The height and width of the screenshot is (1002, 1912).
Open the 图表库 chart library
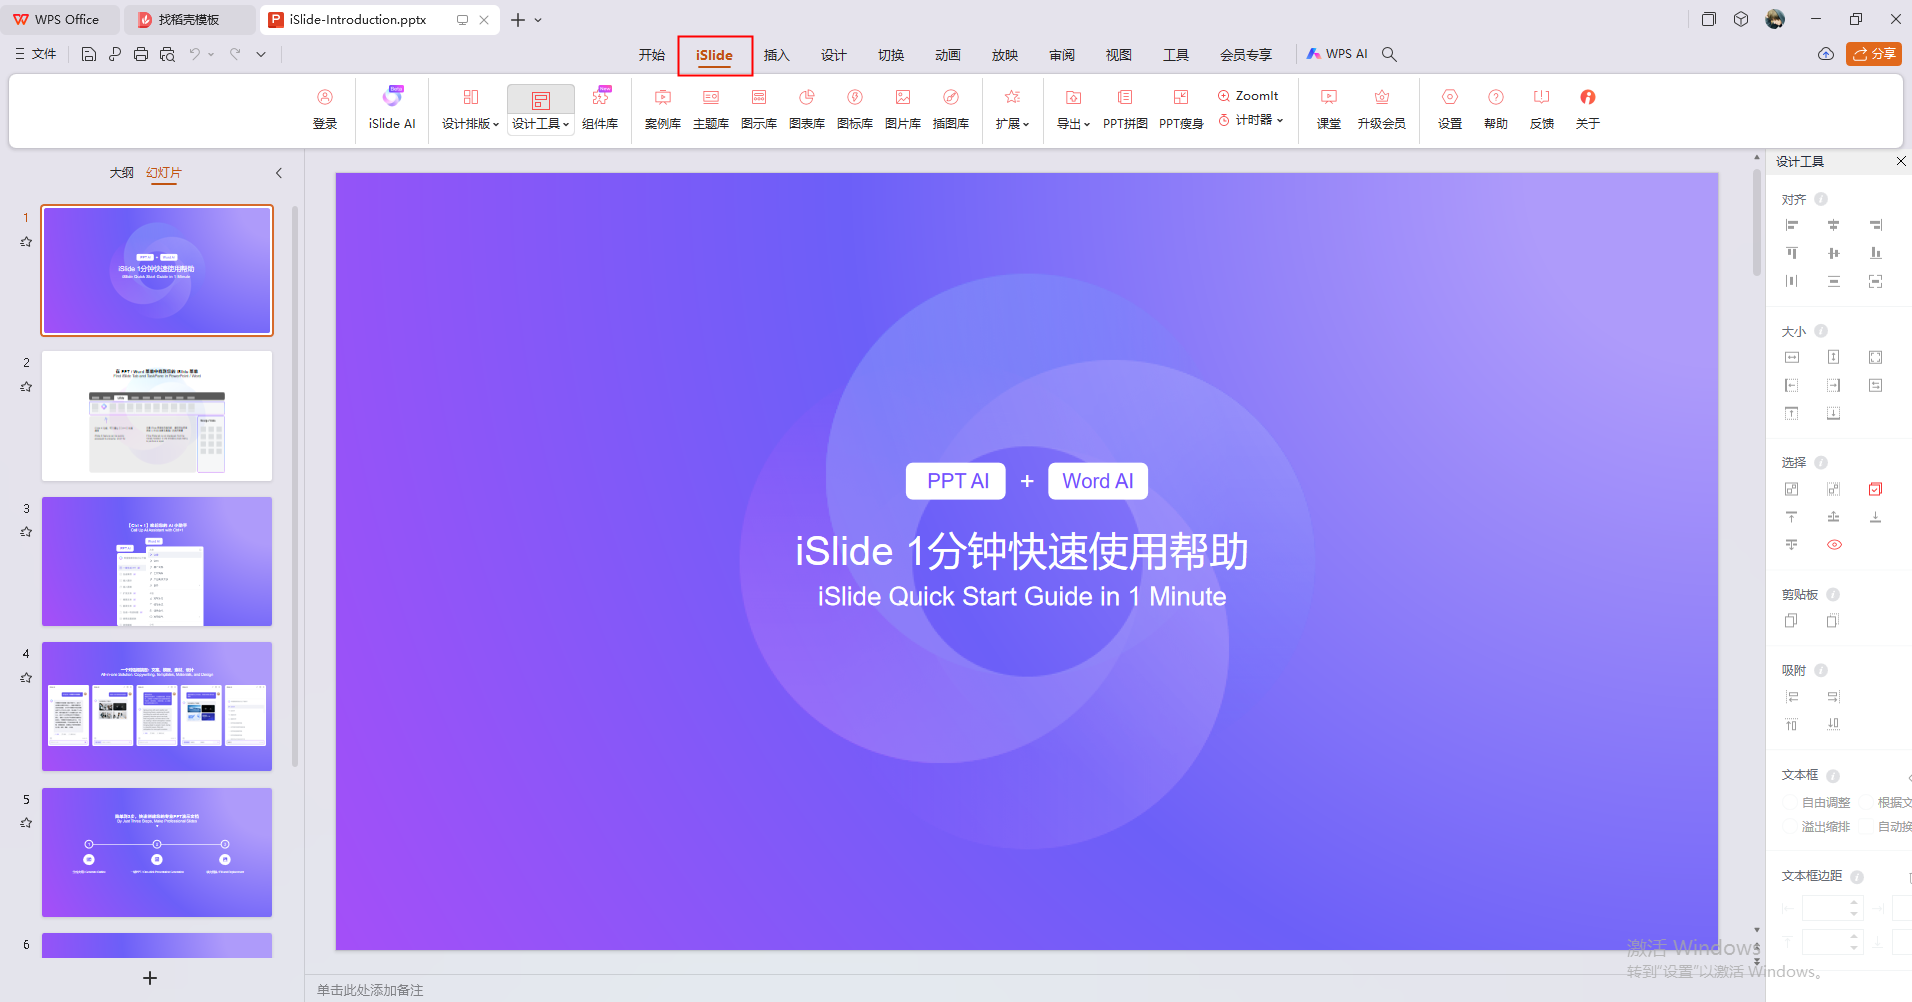(807, 109)
